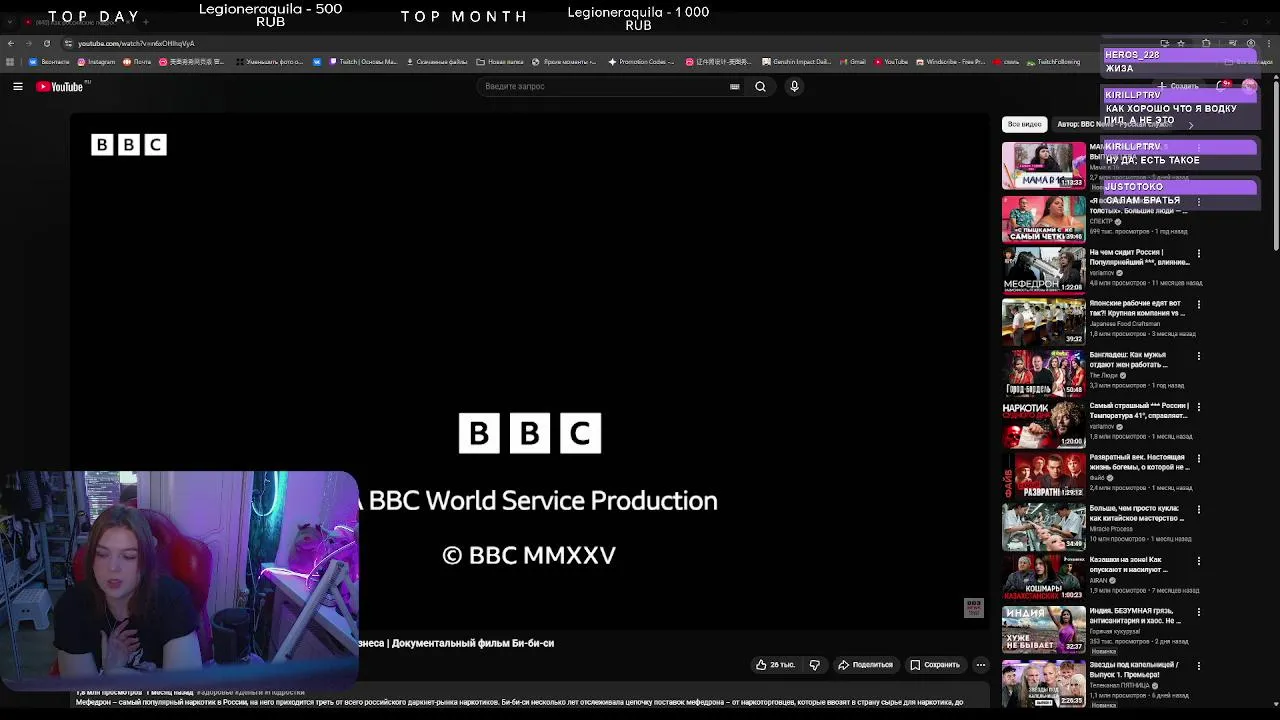Visit varlamov channel under 'На чем сидит Россия'
This screenshot has width=1280, height=720.
click(x=1101, y=273)
